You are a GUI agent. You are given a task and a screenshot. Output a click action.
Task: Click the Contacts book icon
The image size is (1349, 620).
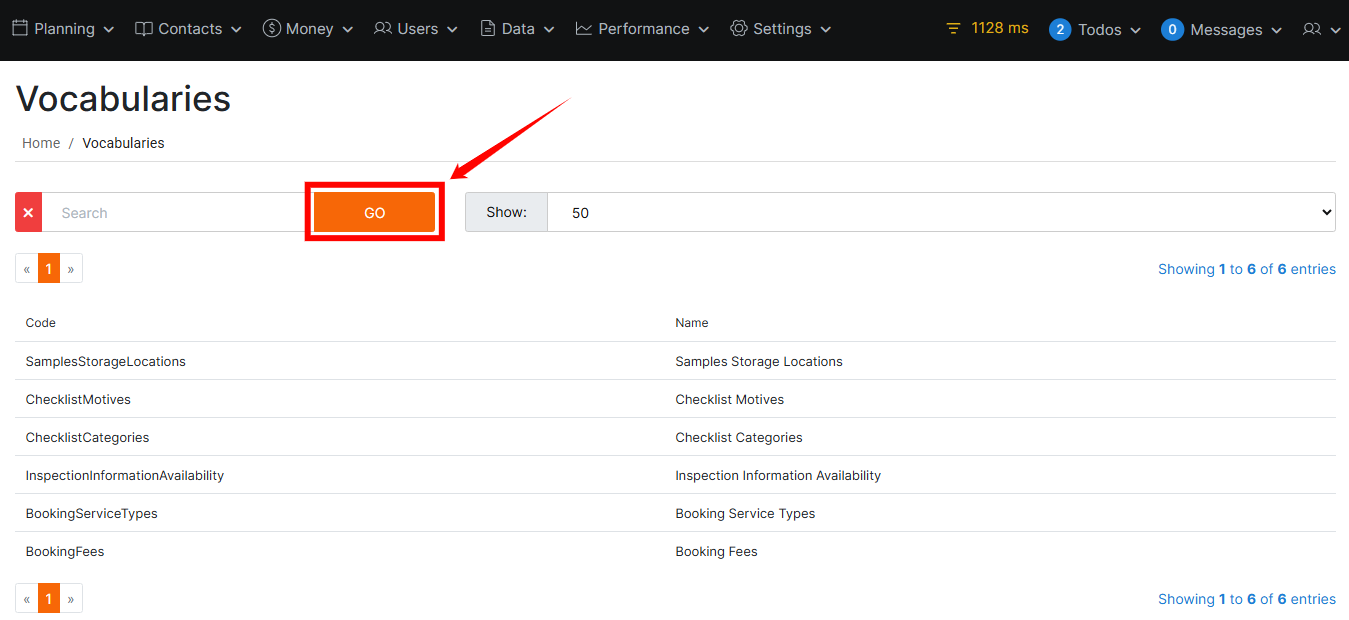[x=144, y=29]
